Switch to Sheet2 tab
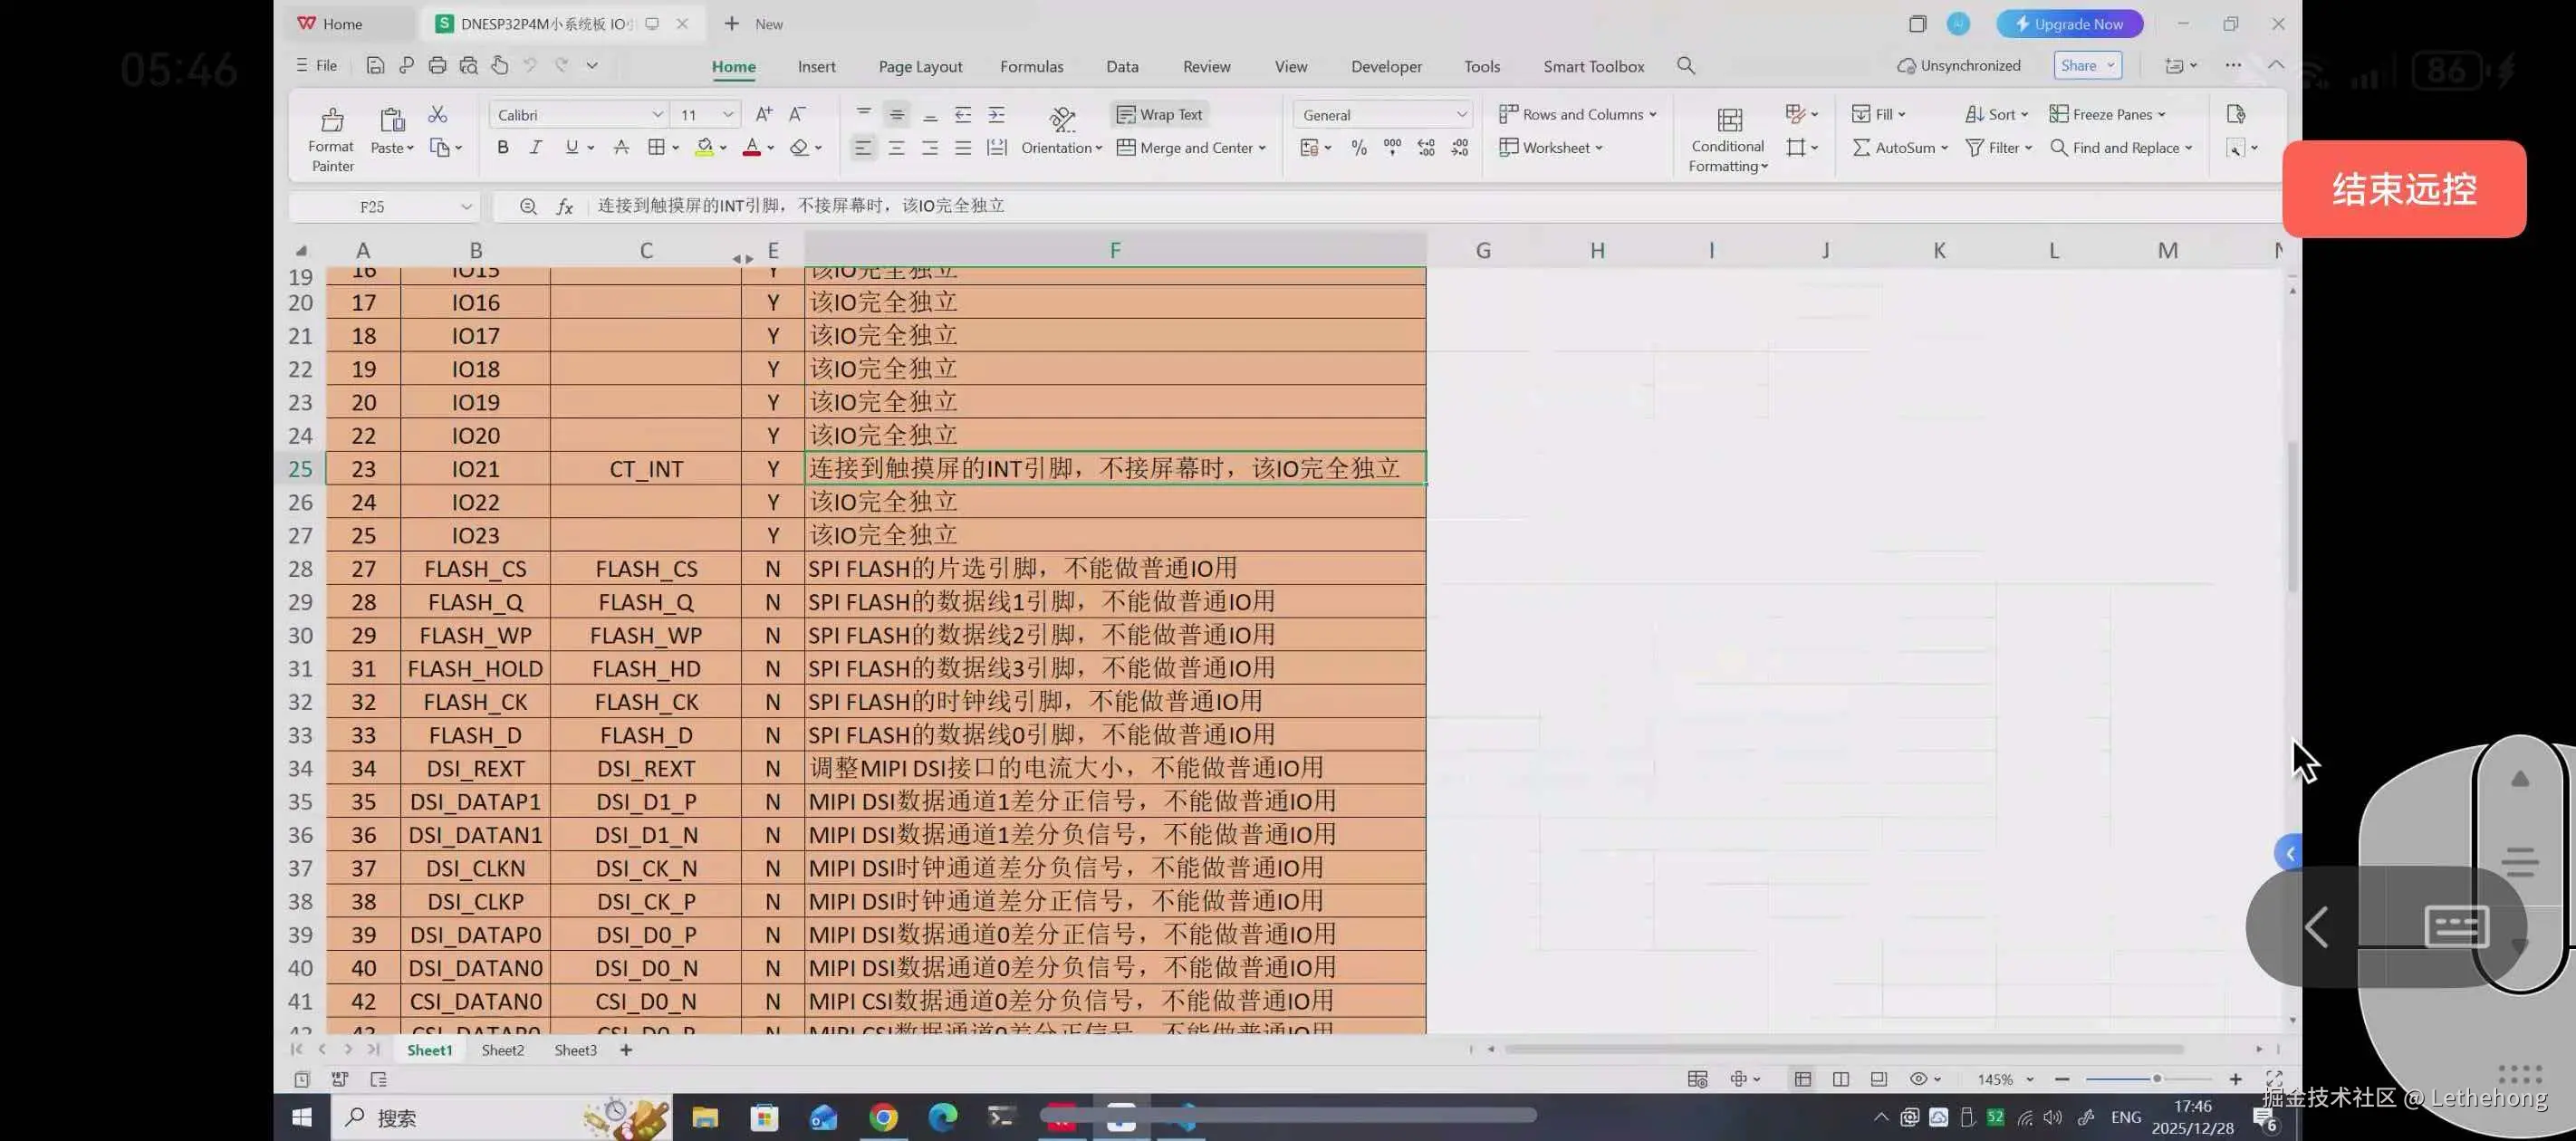The width and height of the screenshot is (2576, 1141). [502, 1050]
